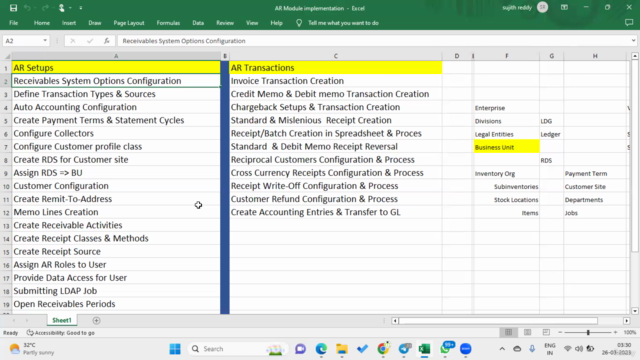
Task: Open Ribbon Display Options icon
Action: click(564, 7)
